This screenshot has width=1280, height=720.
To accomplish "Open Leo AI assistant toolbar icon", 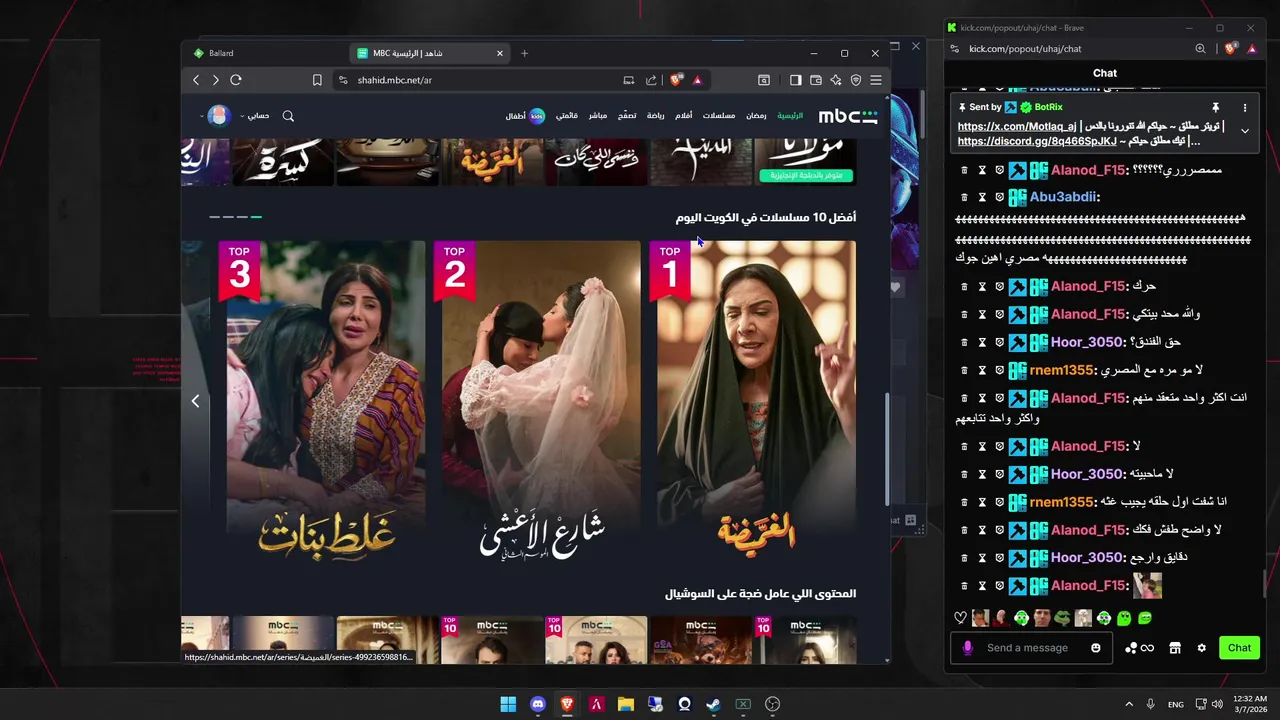I will (836, 80).
